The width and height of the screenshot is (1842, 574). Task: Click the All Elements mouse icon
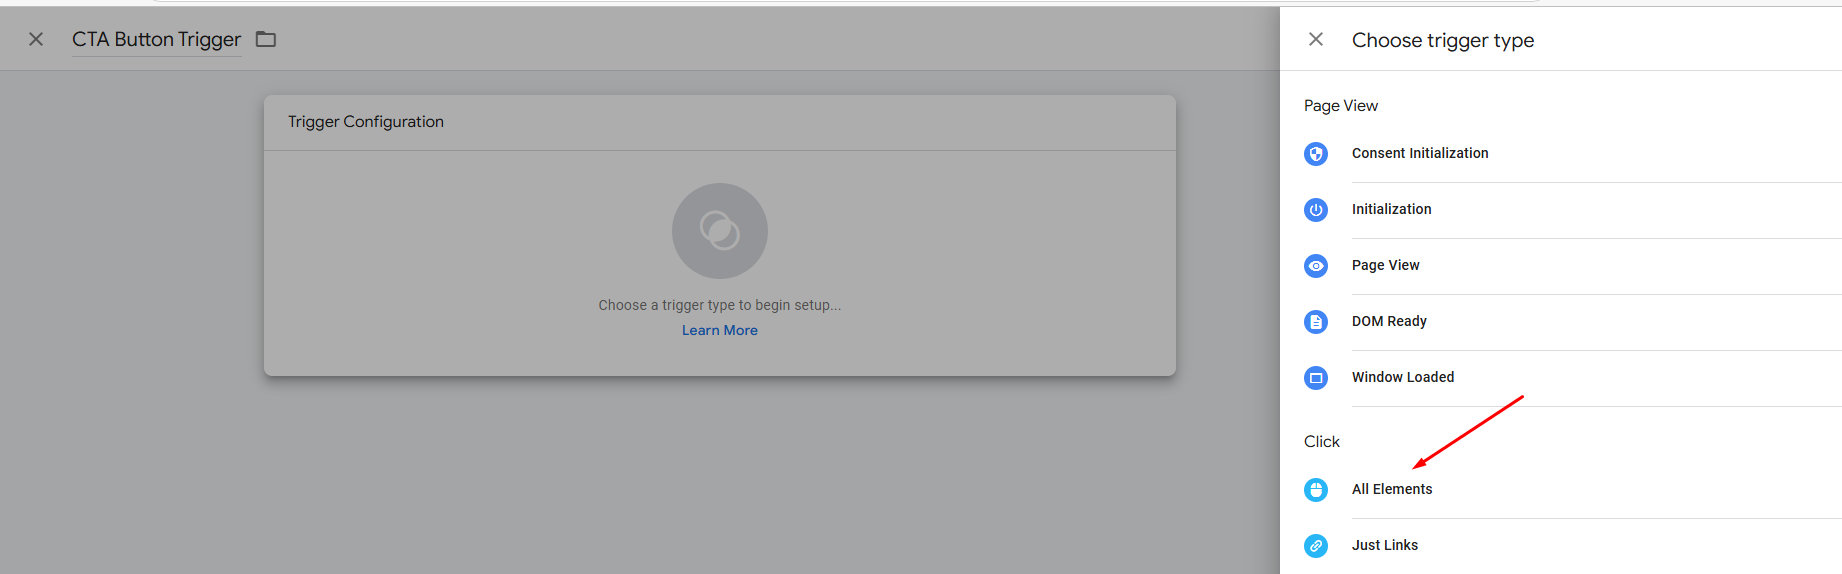[1316, 490]
